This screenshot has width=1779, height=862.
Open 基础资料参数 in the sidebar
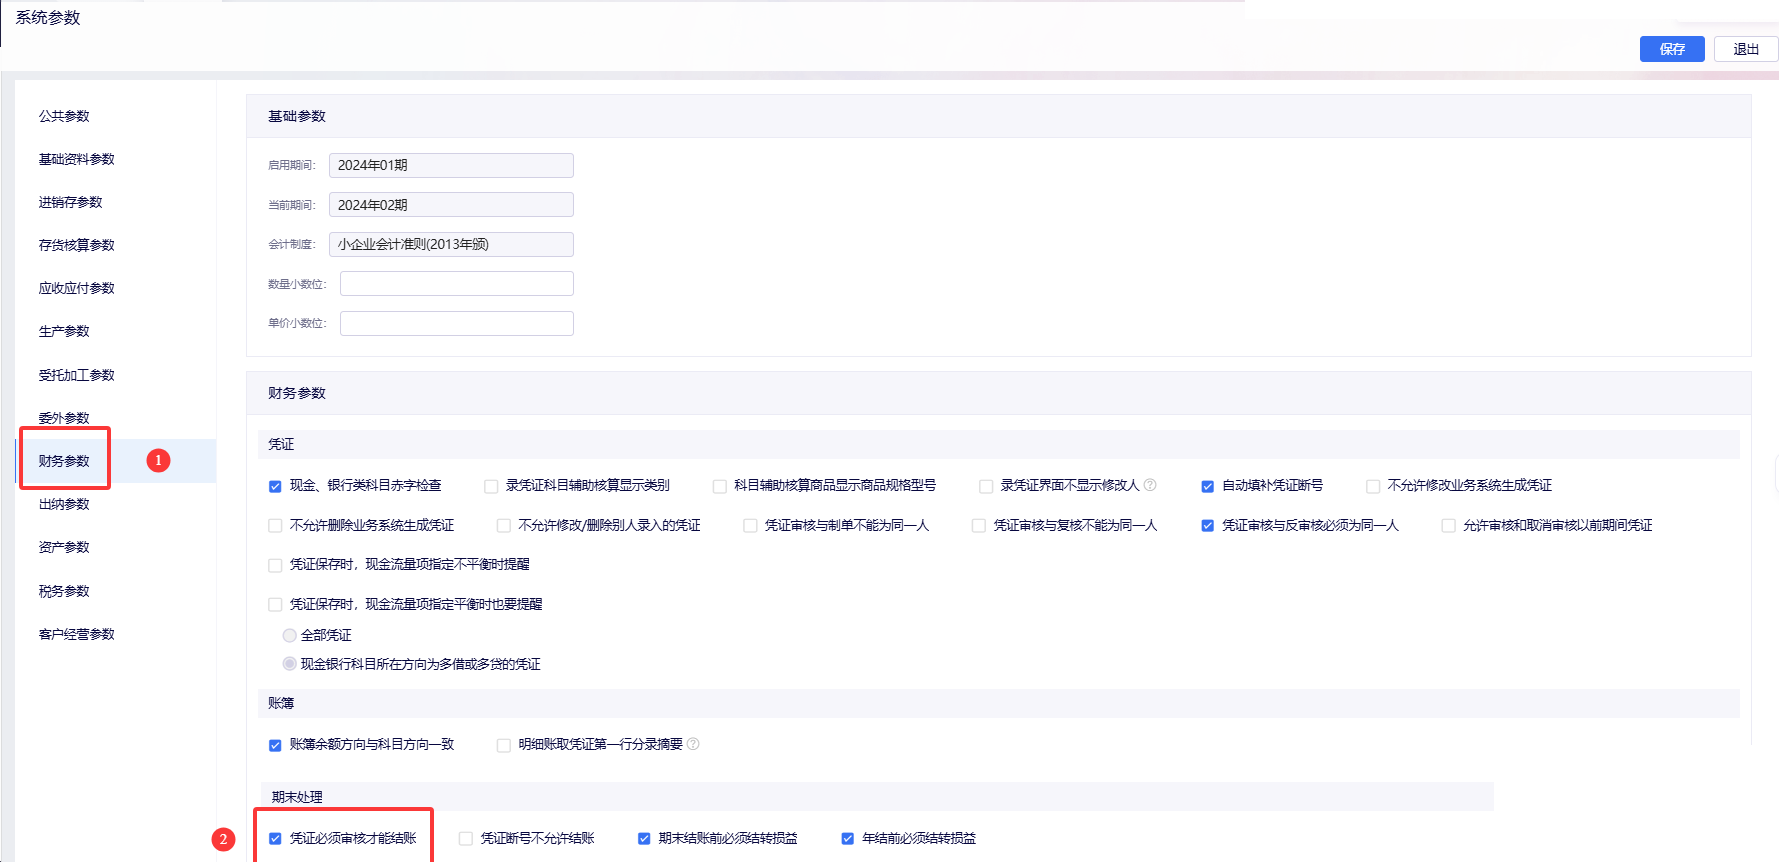(77, 159)
